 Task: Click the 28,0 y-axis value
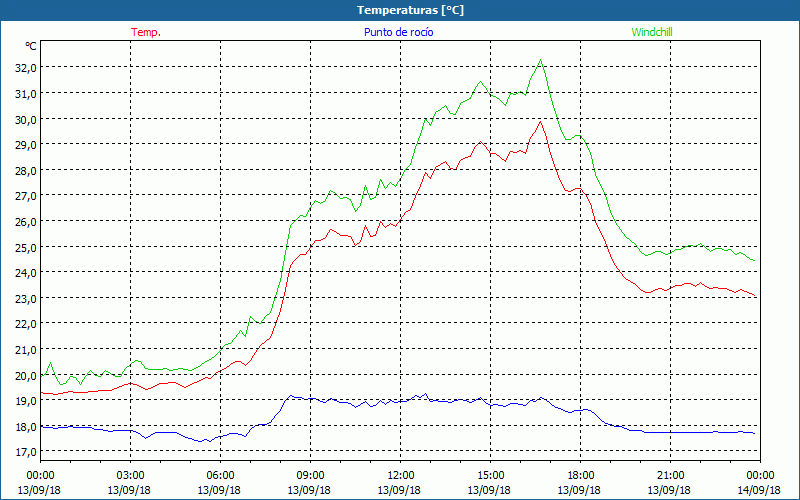pyautogui.click(x=25, y=170)
